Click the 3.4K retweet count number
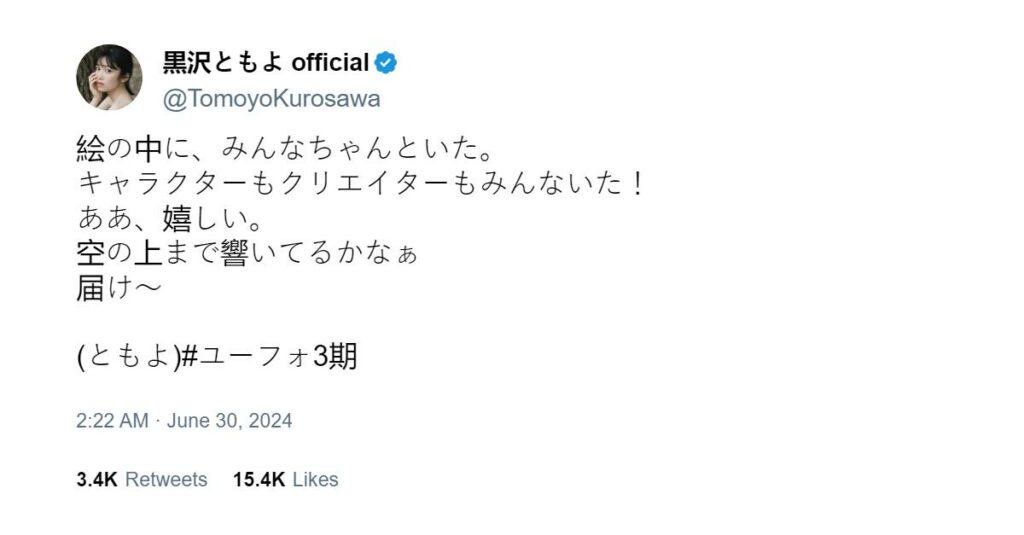 (97, 480)
